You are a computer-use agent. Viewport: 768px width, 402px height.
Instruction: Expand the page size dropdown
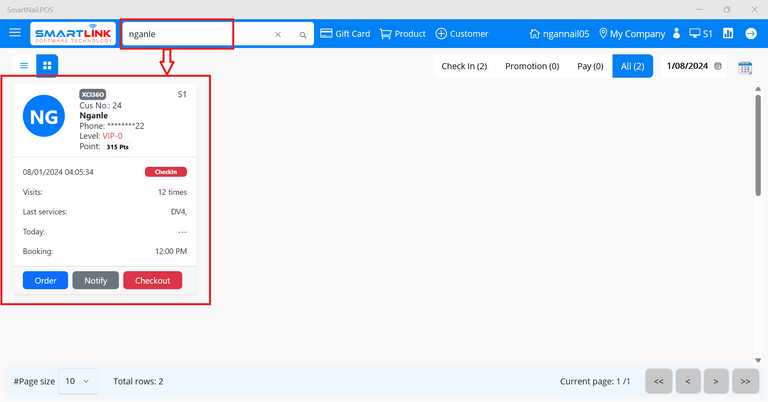point(79,381)
